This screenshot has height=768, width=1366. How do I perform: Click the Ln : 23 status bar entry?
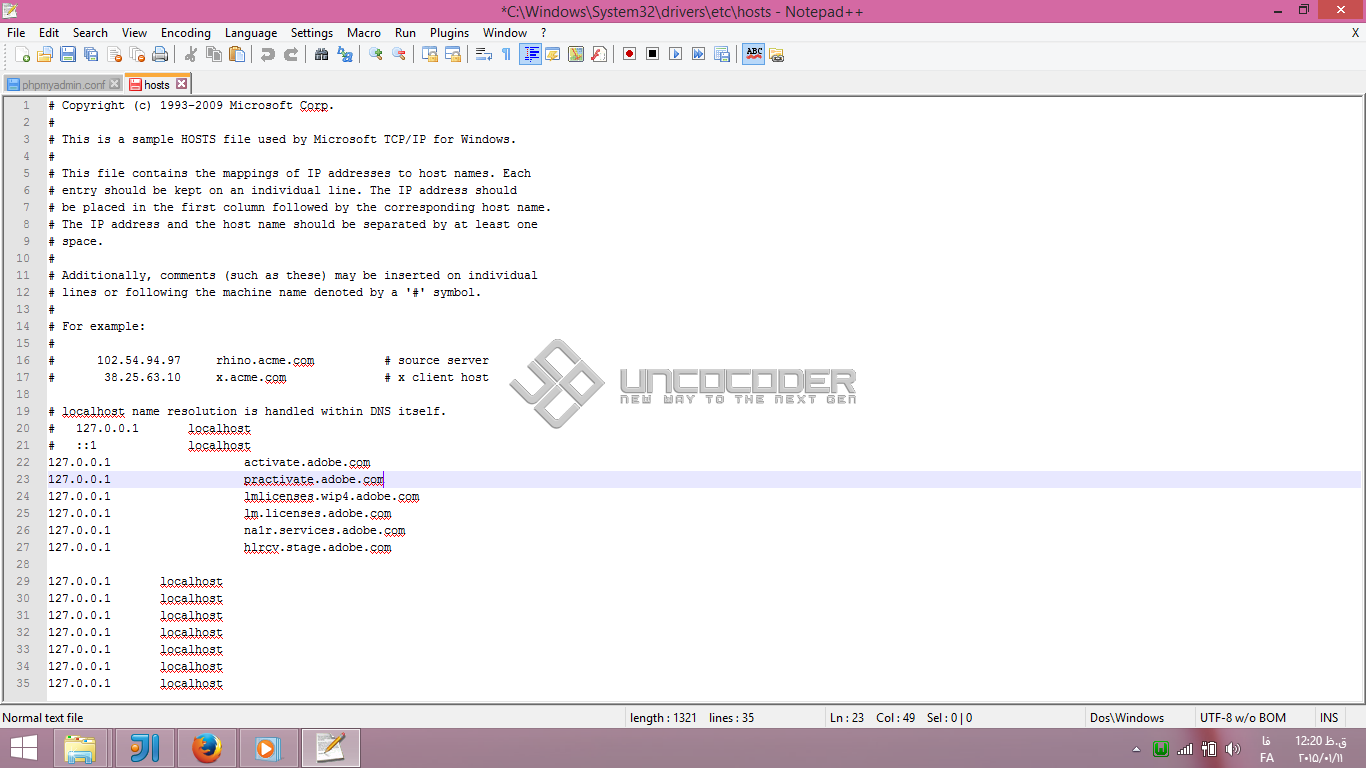(847, 718)
